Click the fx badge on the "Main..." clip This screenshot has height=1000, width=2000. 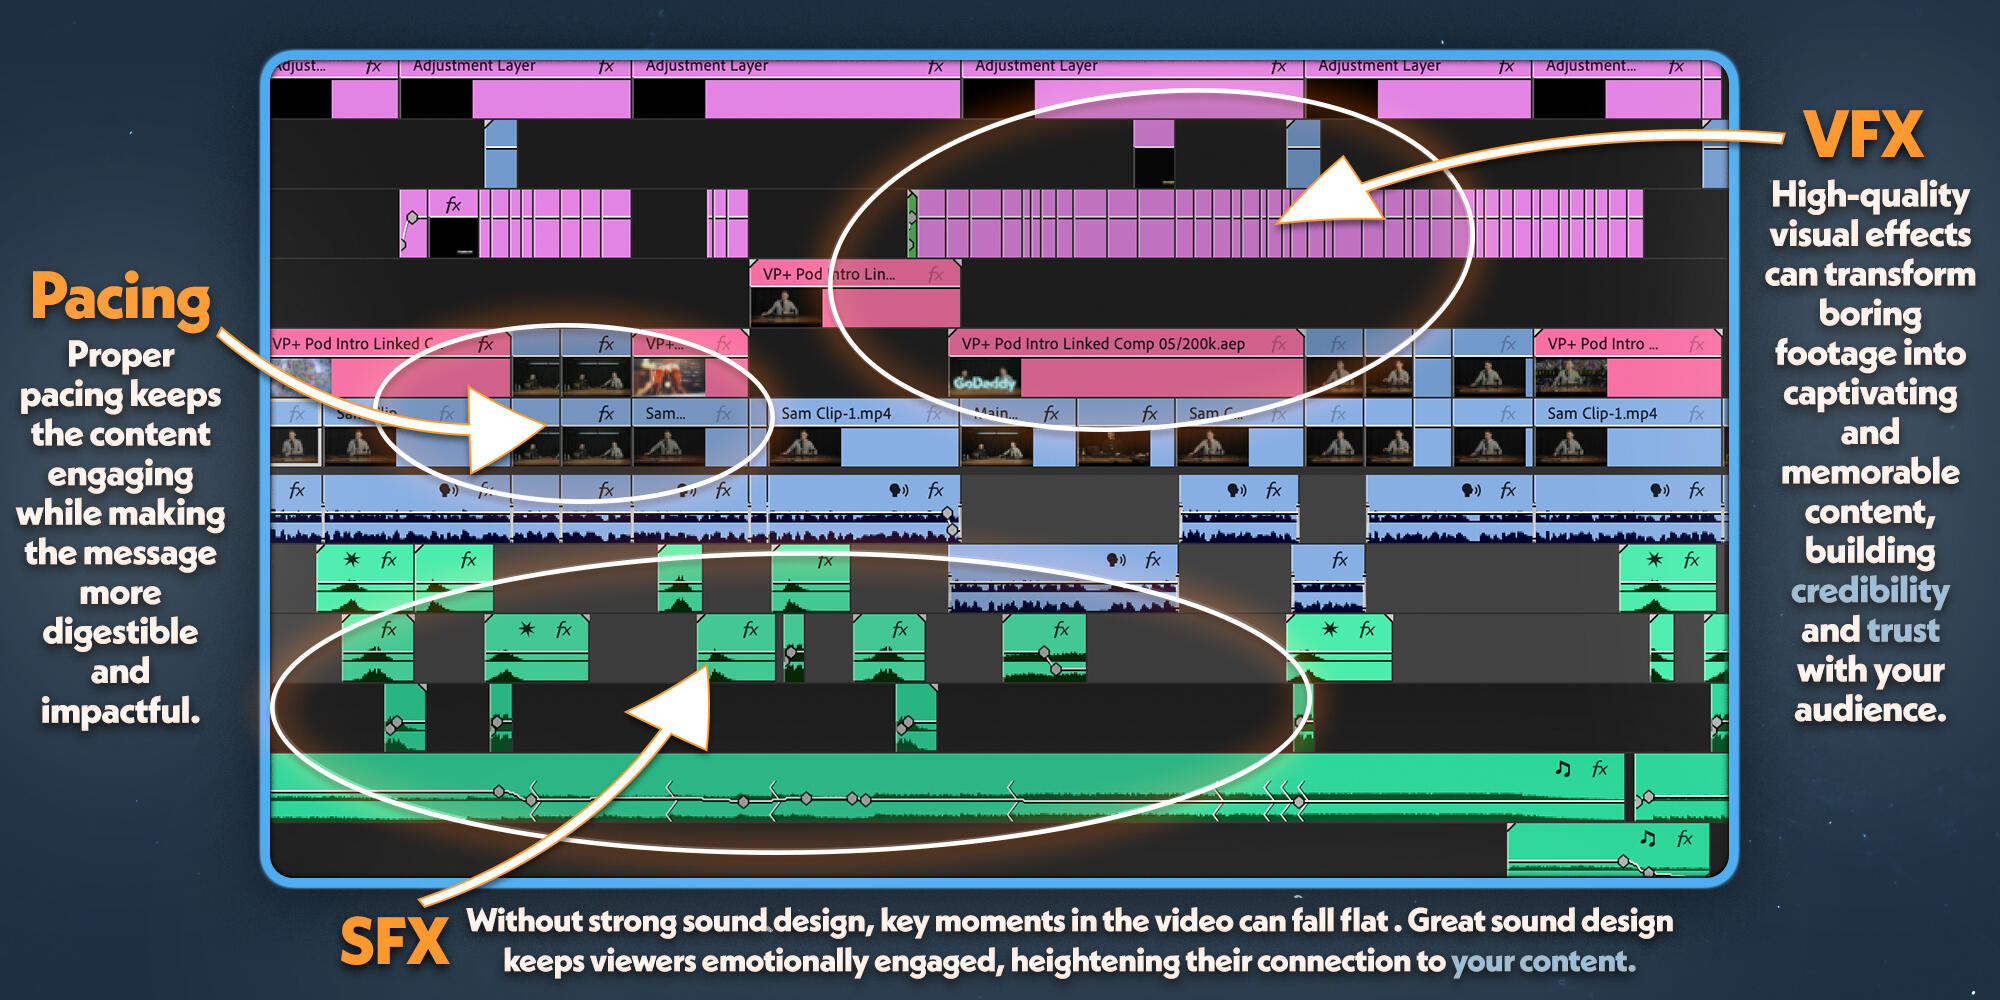click(x=1051, y=413)
